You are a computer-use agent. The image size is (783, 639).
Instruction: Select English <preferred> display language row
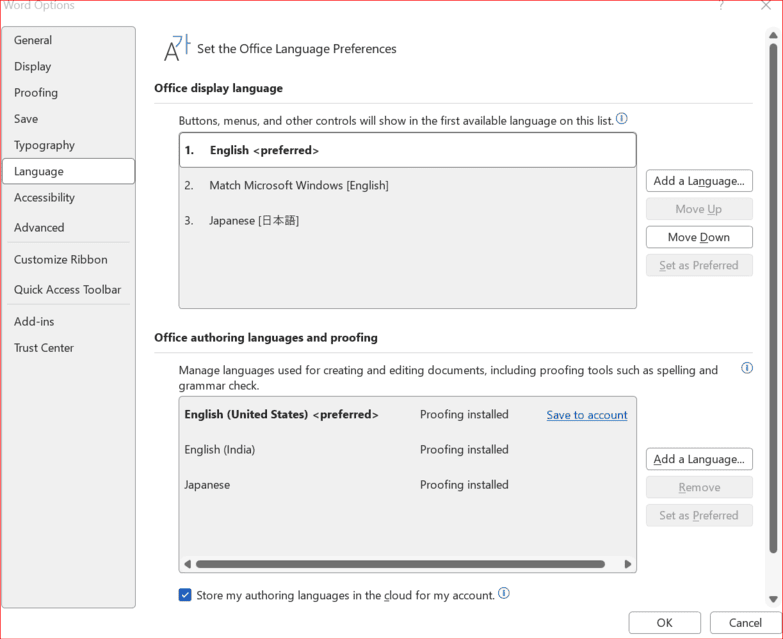pyautogui.click(x=407, y=150)
